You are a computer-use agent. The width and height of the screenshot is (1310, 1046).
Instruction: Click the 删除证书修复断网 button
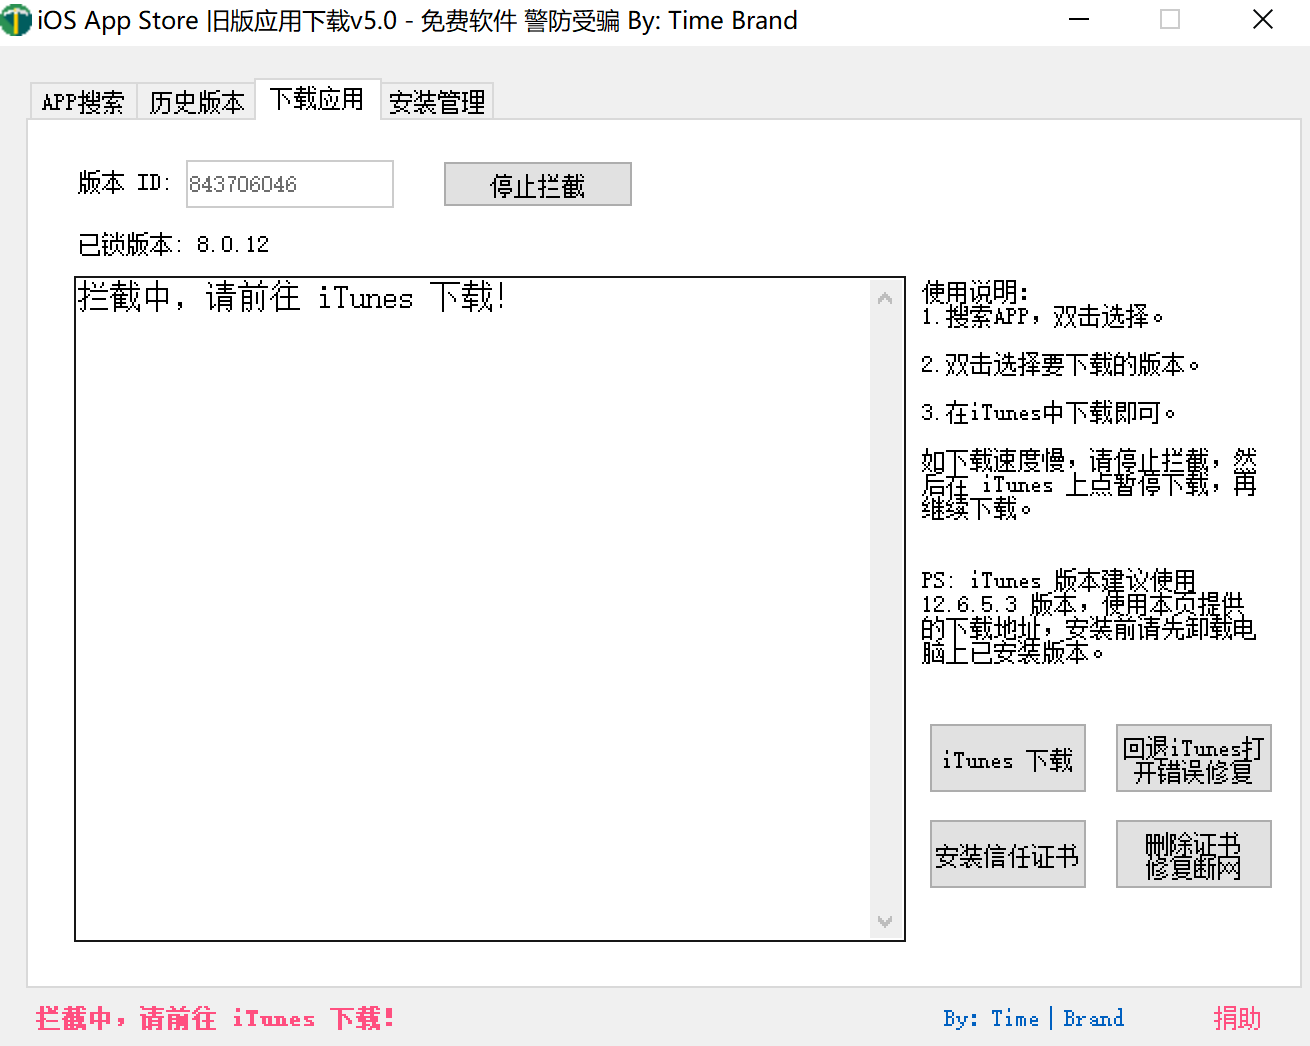1194,855
